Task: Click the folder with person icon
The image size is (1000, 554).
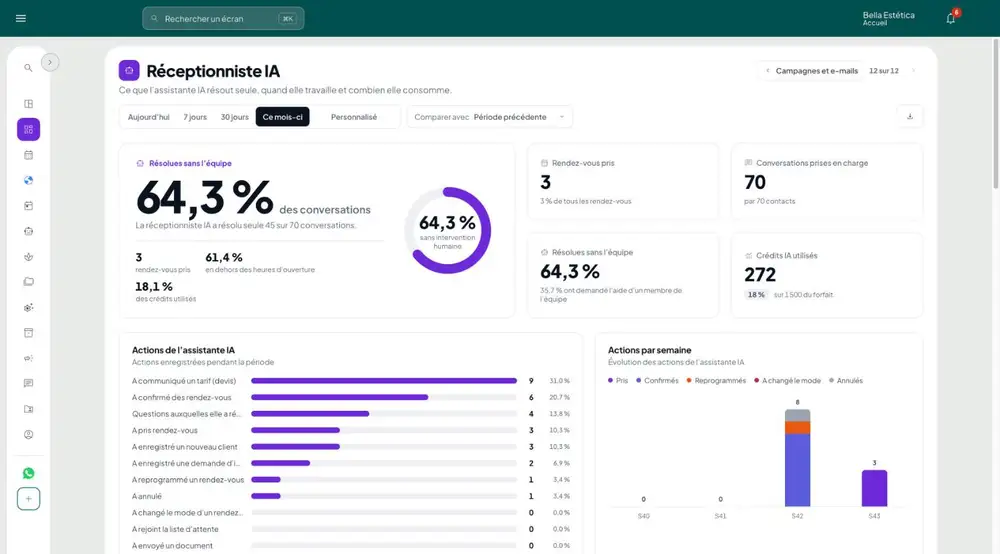Action: (28, 409)
